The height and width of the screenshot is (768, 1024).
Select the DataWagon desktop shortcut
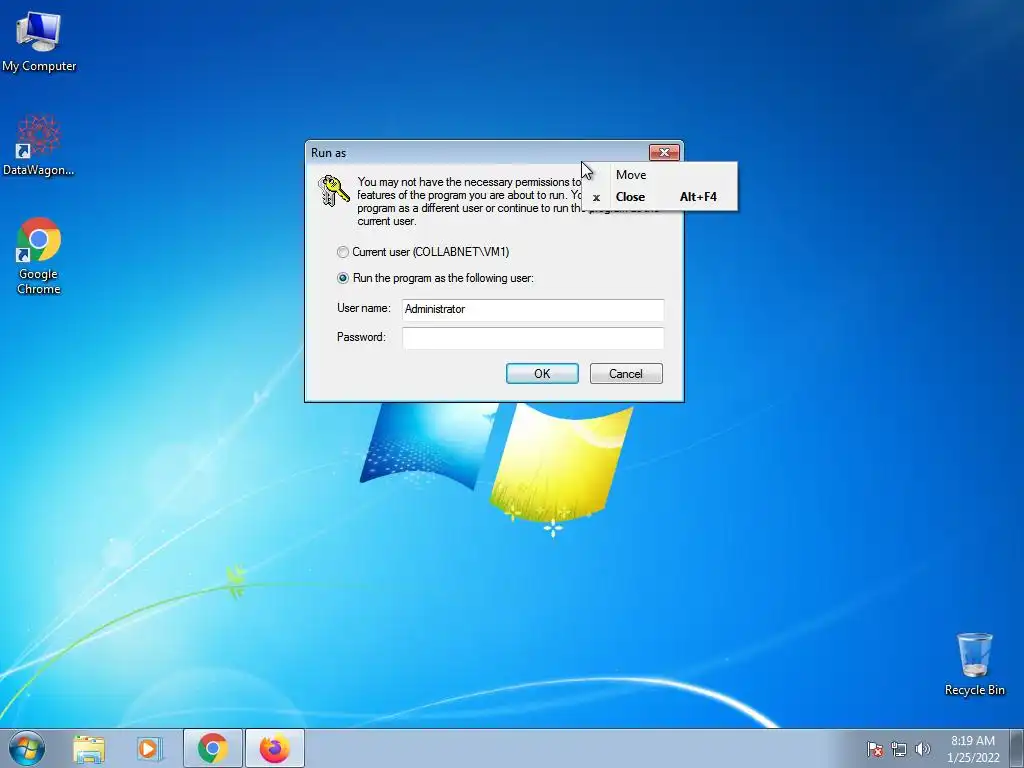point(39,145)
